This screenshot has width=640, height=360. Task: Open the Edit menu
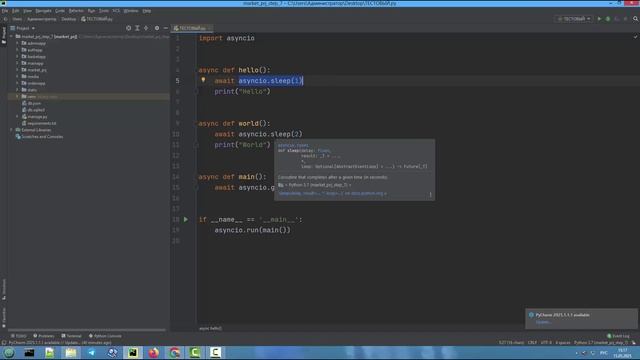(x=16, y=11)
